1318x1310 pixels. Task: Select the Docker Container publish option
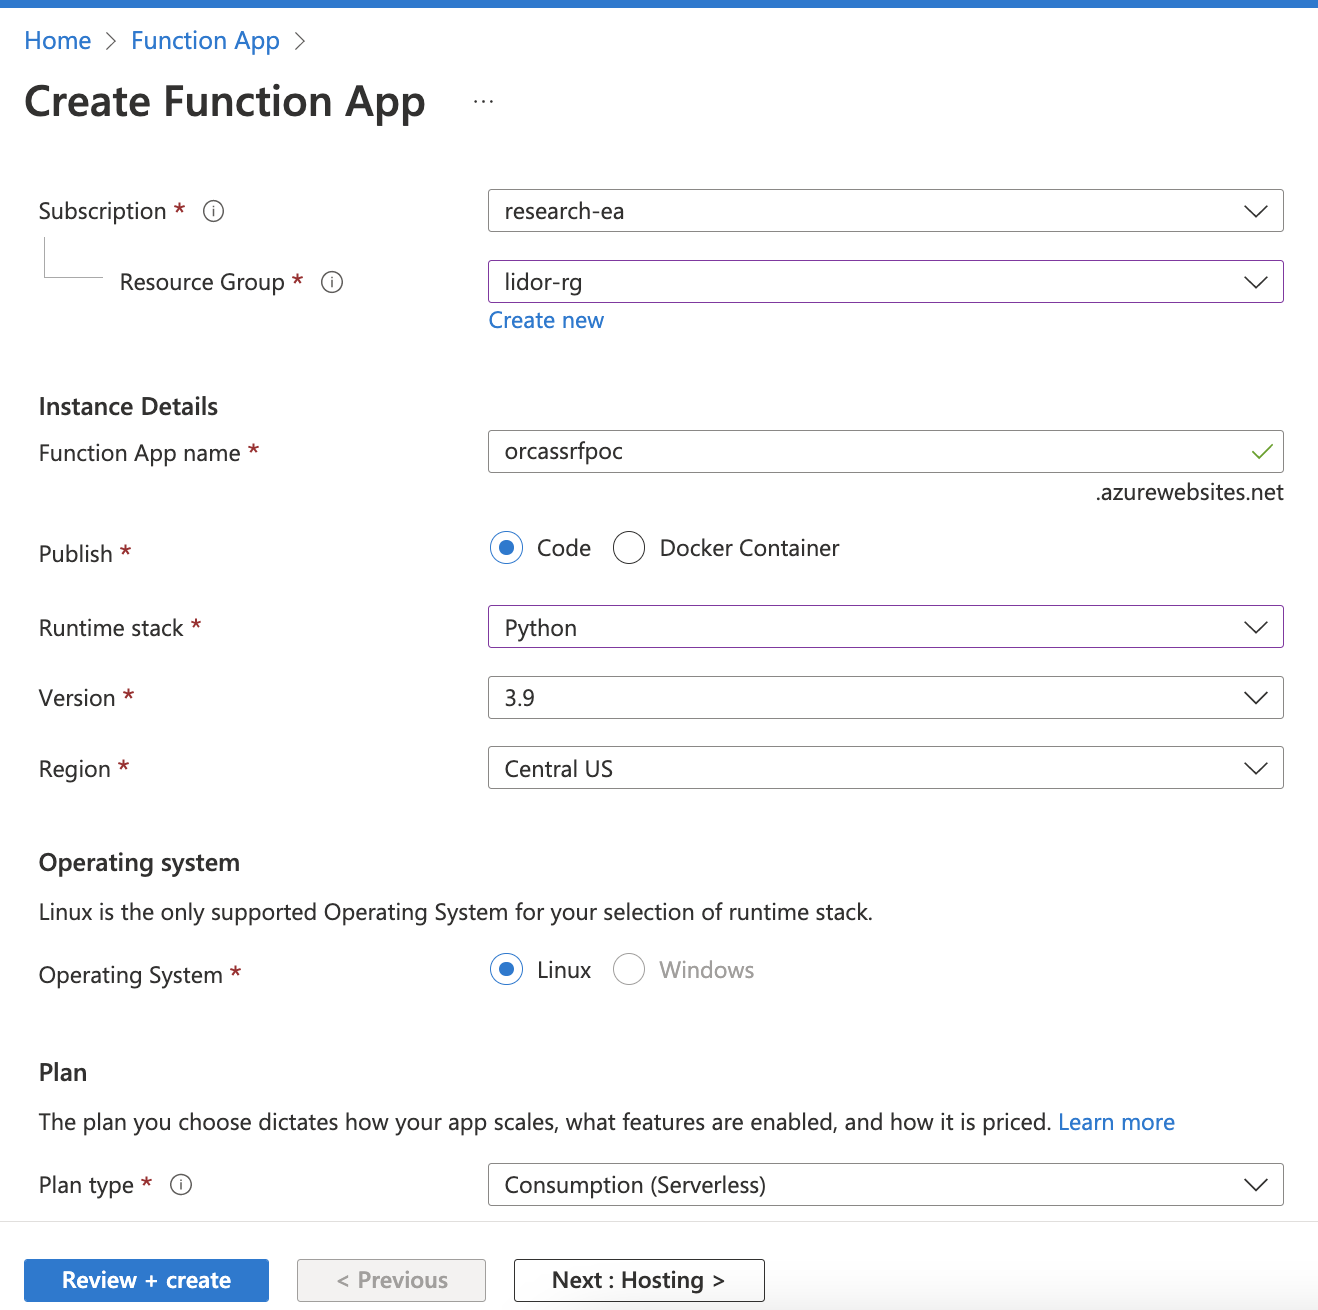pyautogui.click(x=629, y=548)
